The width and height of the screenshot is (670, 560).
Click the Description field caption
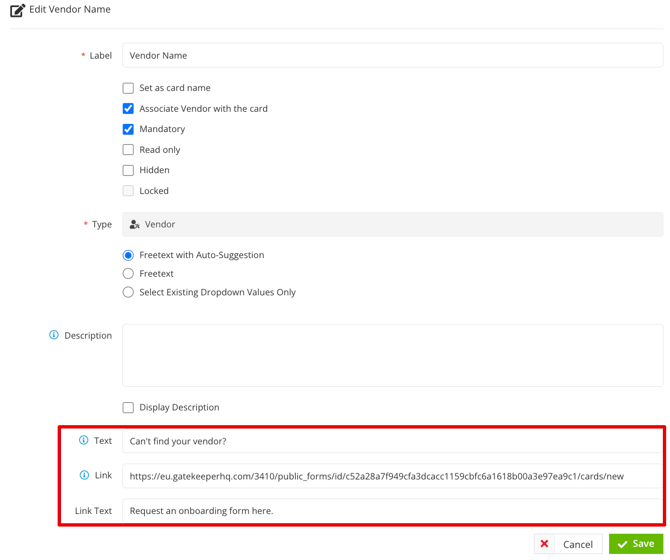click(x=88, y=335)
